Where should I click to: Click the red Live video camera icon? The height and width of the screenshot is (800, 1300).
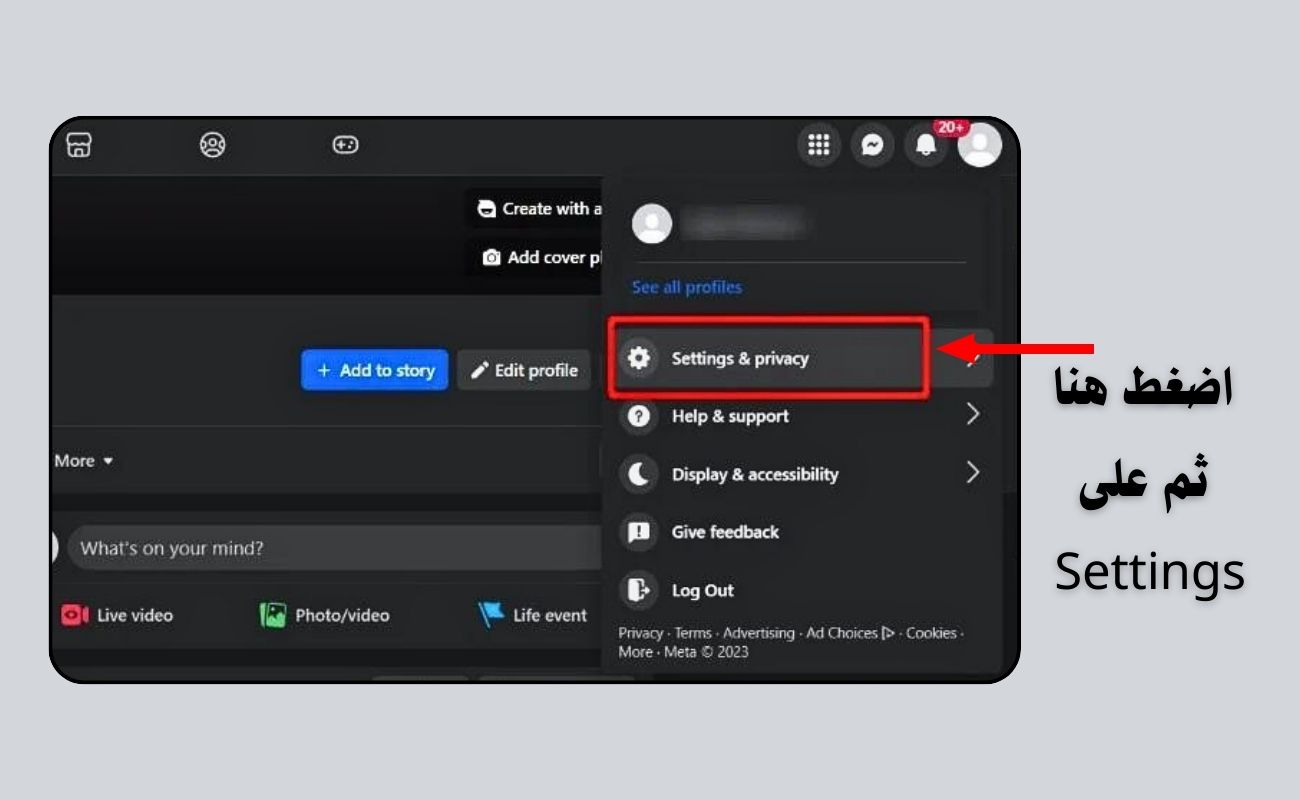pos(75,615)
